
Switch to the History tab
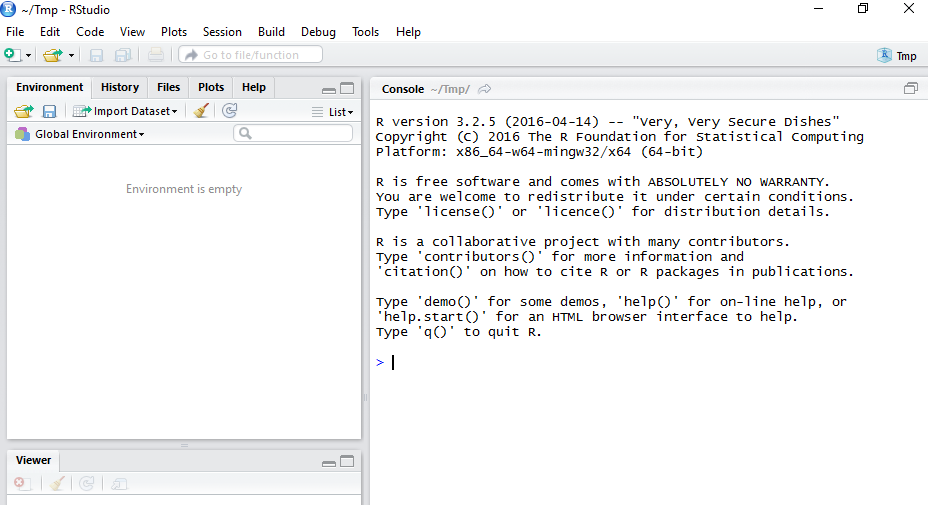[x=120, y=87]
